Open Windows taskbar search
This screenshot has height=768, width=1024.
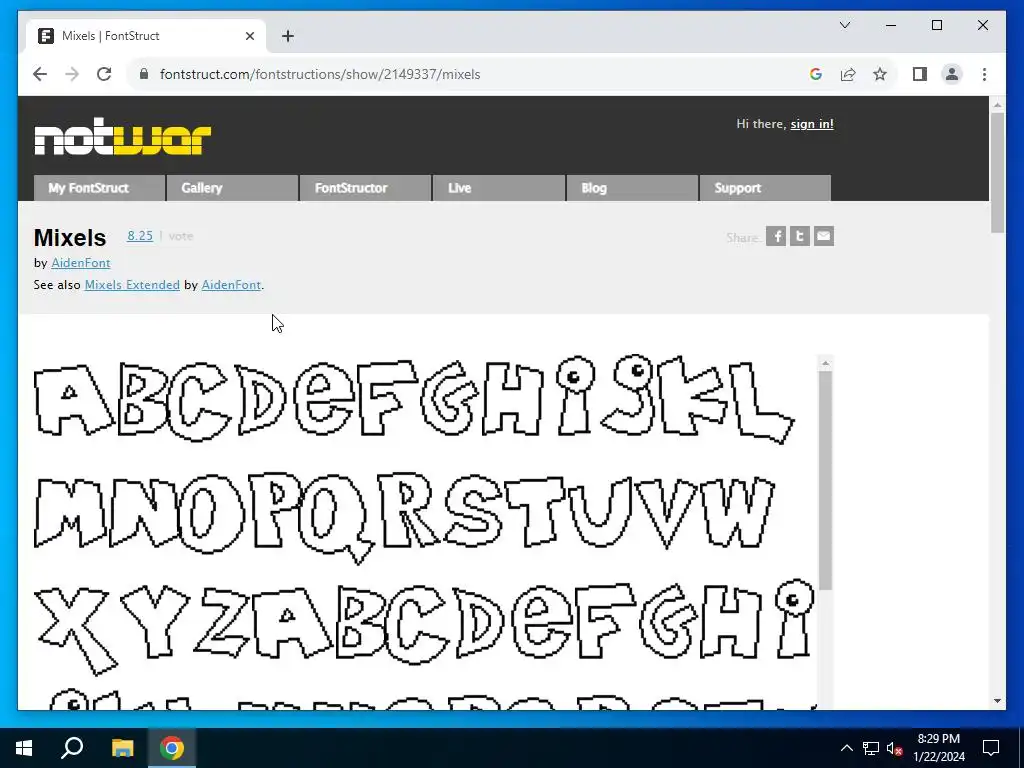tap(72, 748)
